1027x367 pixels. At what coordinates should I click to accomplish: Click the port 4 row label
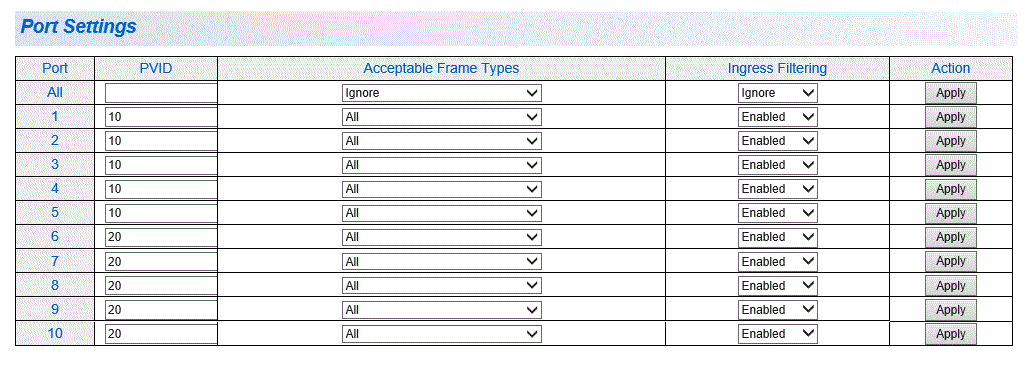[55, 189]
